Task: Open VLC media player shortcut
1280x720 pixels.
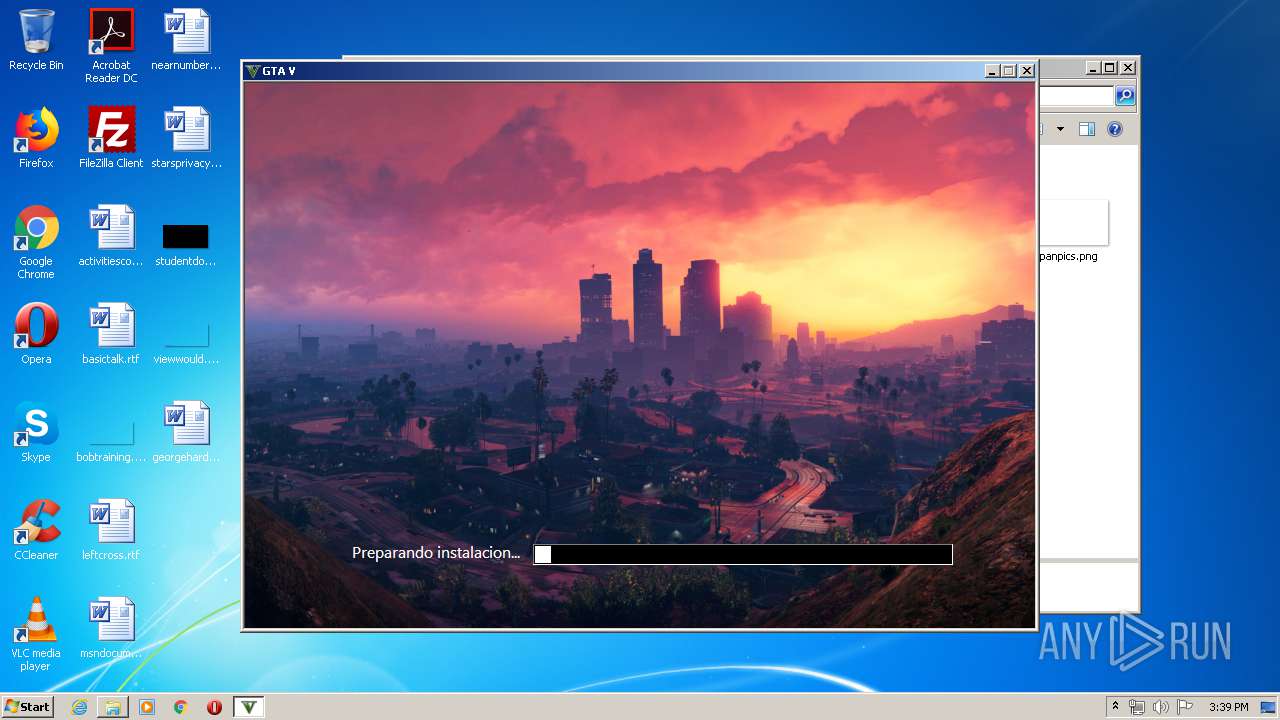Action: pyautogui.click(x=36, y=634)
